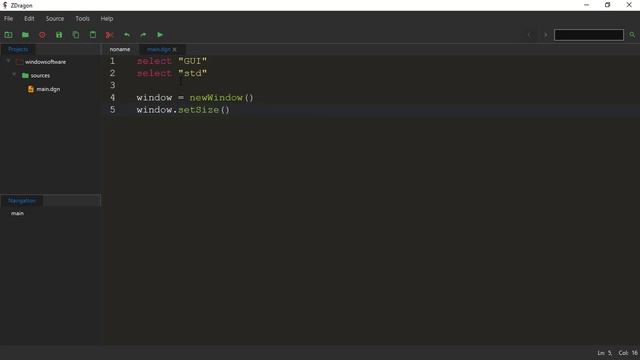Image resolution: width=640 pixels, height=360 pixels.
Task: Click the ZDragon app icon in title bar
Action: point(5,5)
